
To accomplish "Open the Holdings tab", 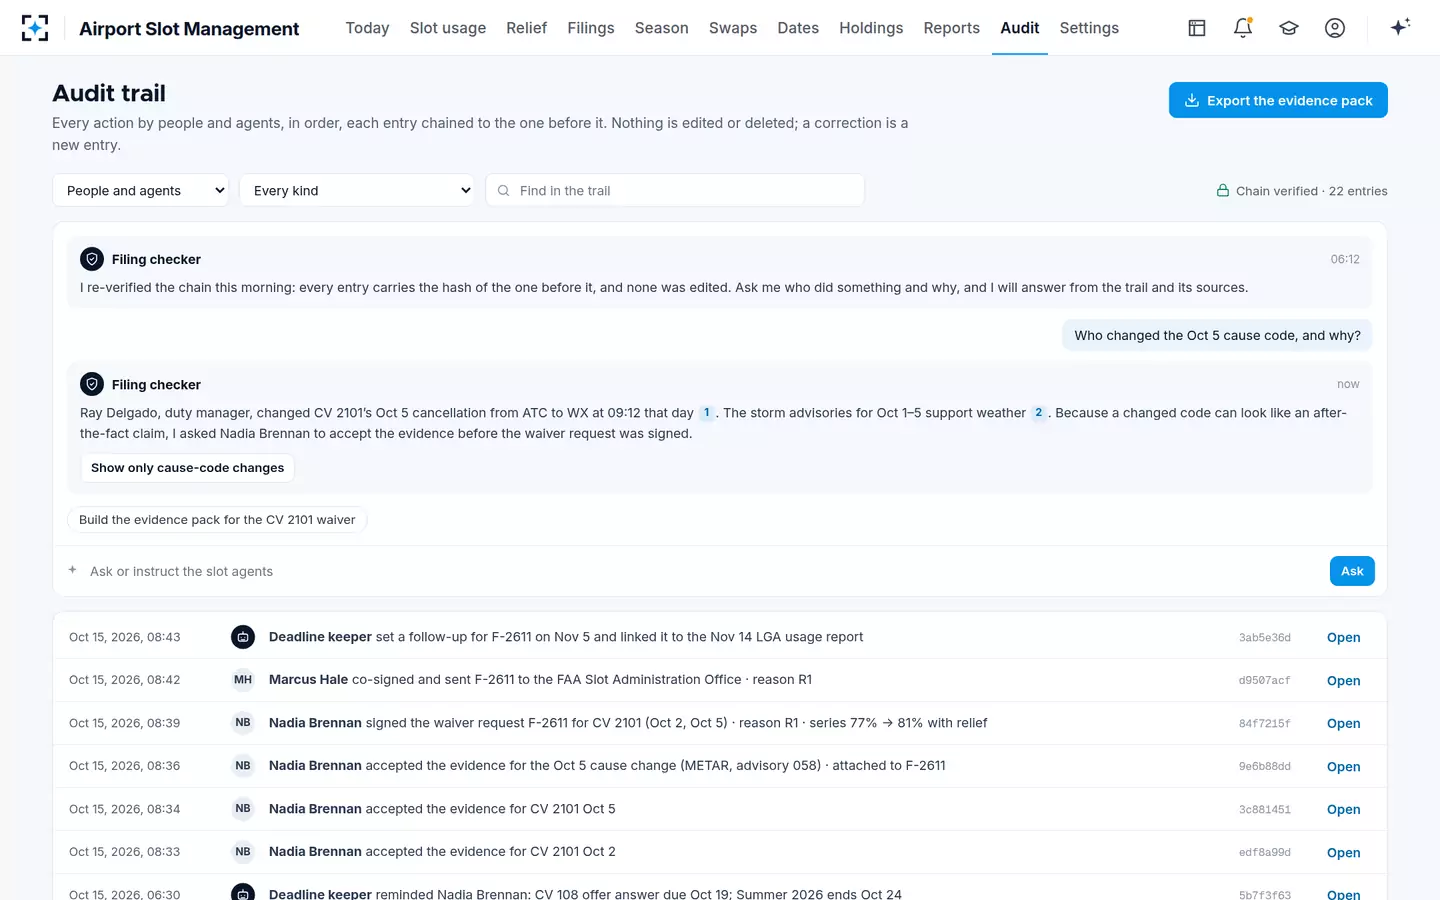I will [871, 28].
